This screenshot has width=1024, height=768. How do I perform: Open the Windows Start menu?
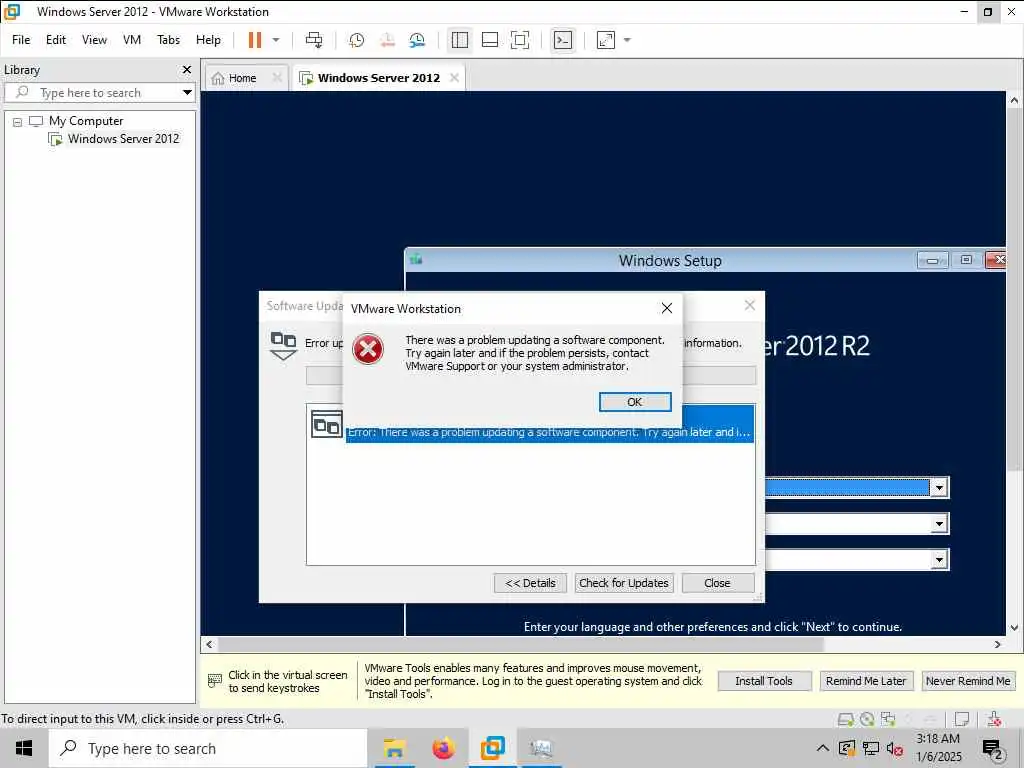[x=24, y=748]
